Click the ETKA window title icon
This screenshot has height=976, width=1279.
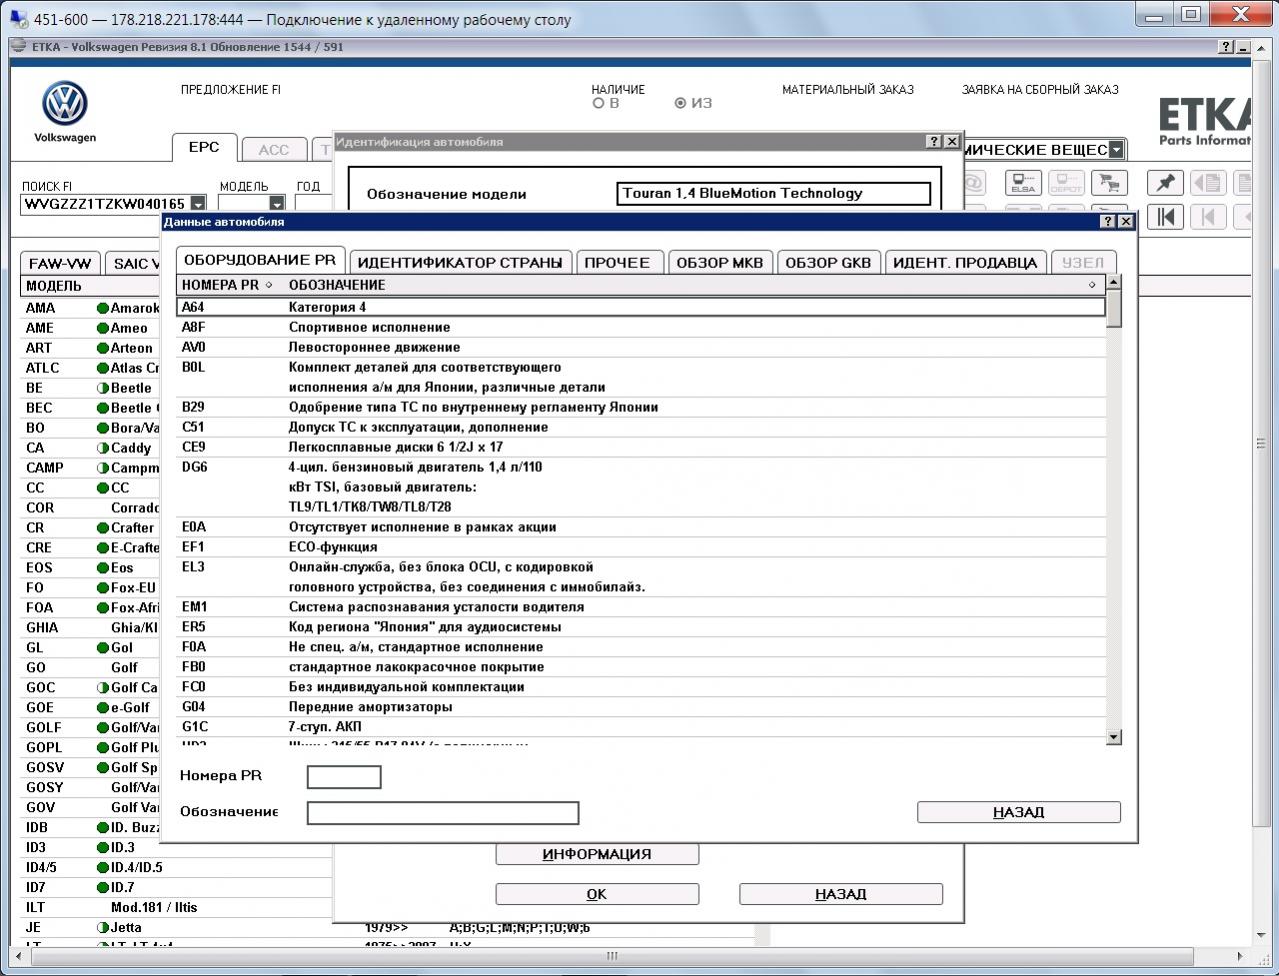pos(17,47)
